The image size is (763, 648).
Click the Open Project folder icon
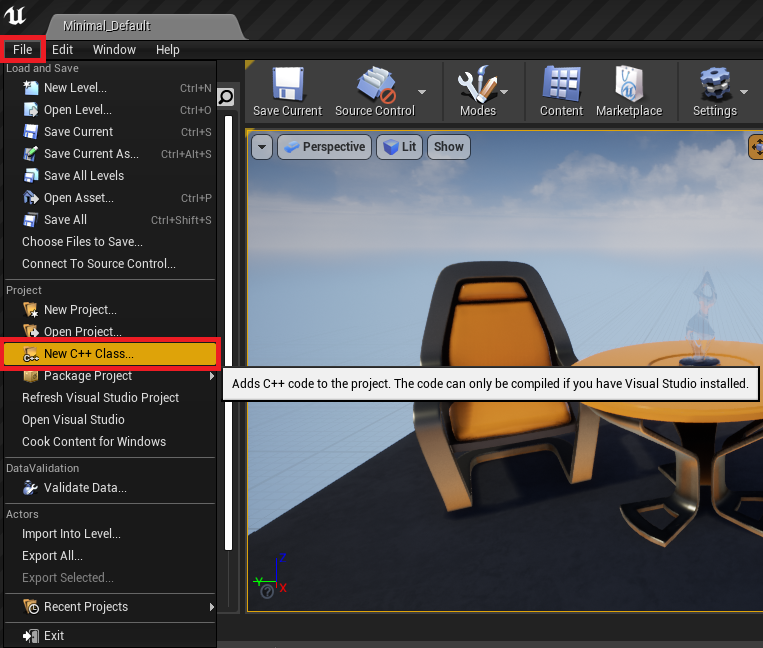[x=31, y=331]
